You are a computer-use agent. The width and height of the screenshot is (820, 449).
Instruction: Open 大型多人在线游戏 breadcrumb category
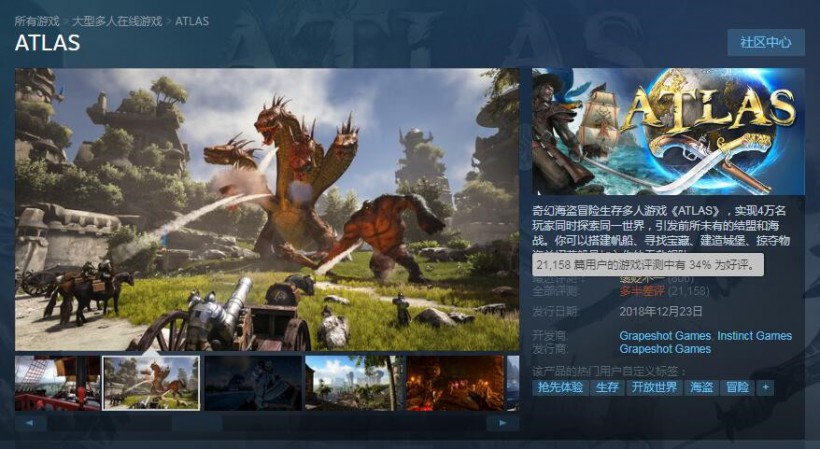click(117, 21)
